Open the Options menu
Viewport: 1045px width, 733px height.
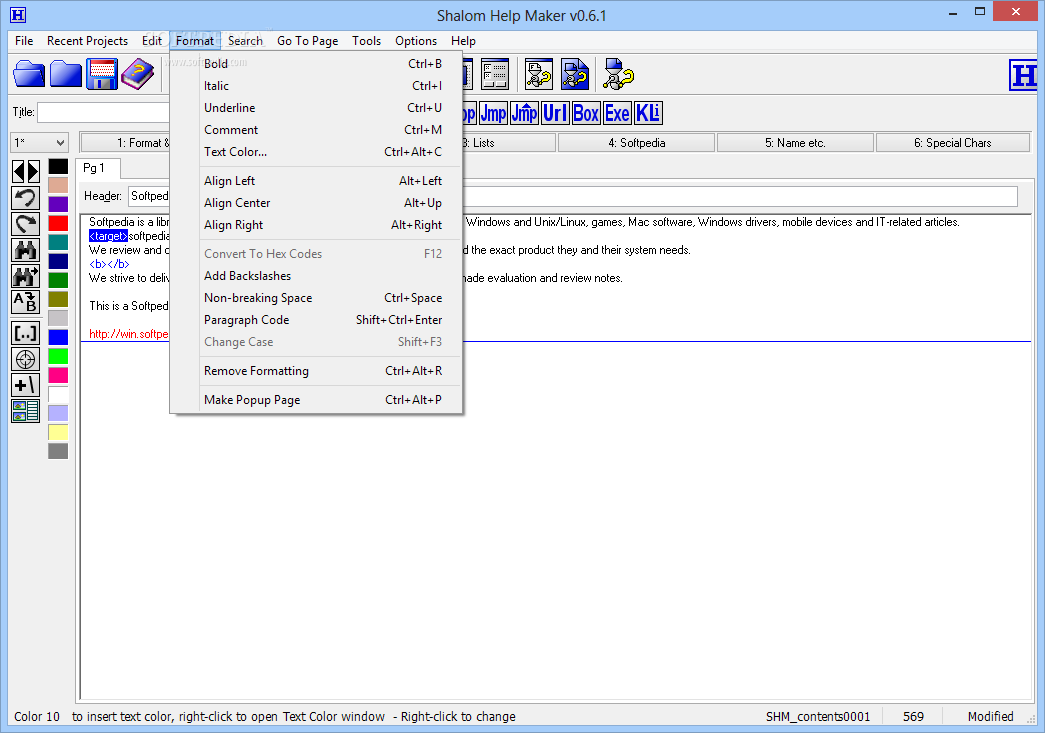[416, 41]
